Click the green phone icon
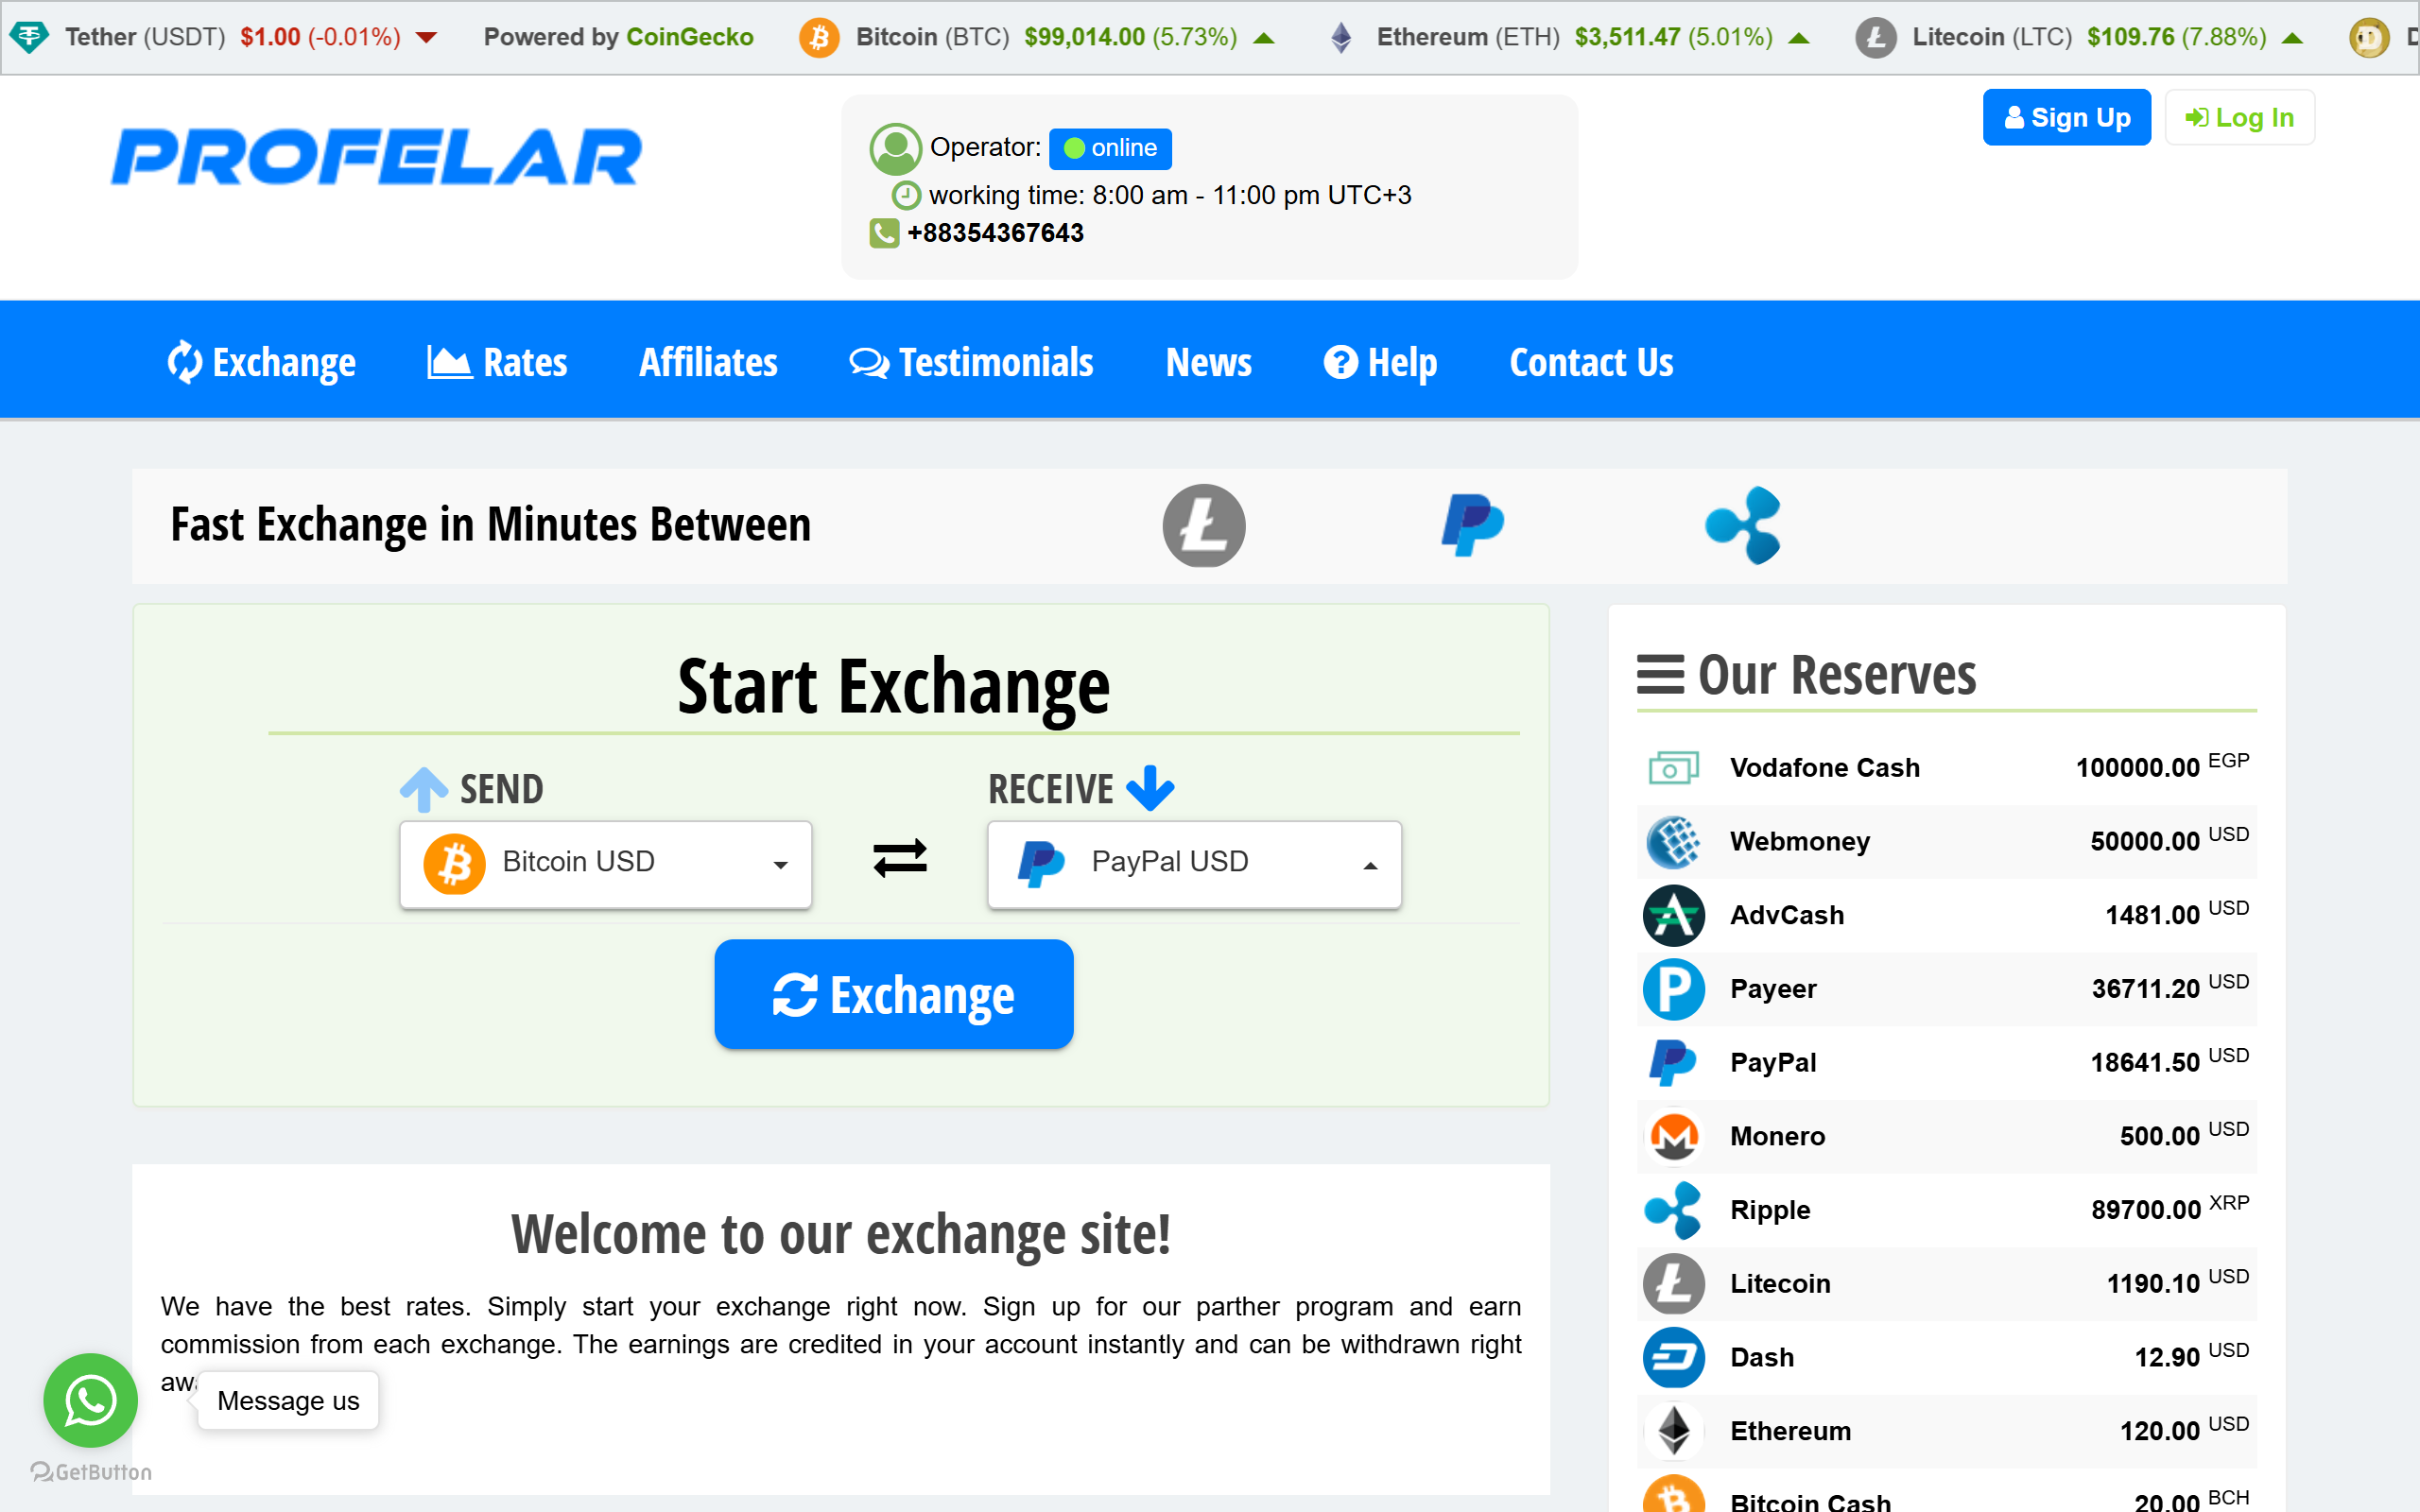This screenshot has width=2420, height=1512. click(x=884, y=233)
